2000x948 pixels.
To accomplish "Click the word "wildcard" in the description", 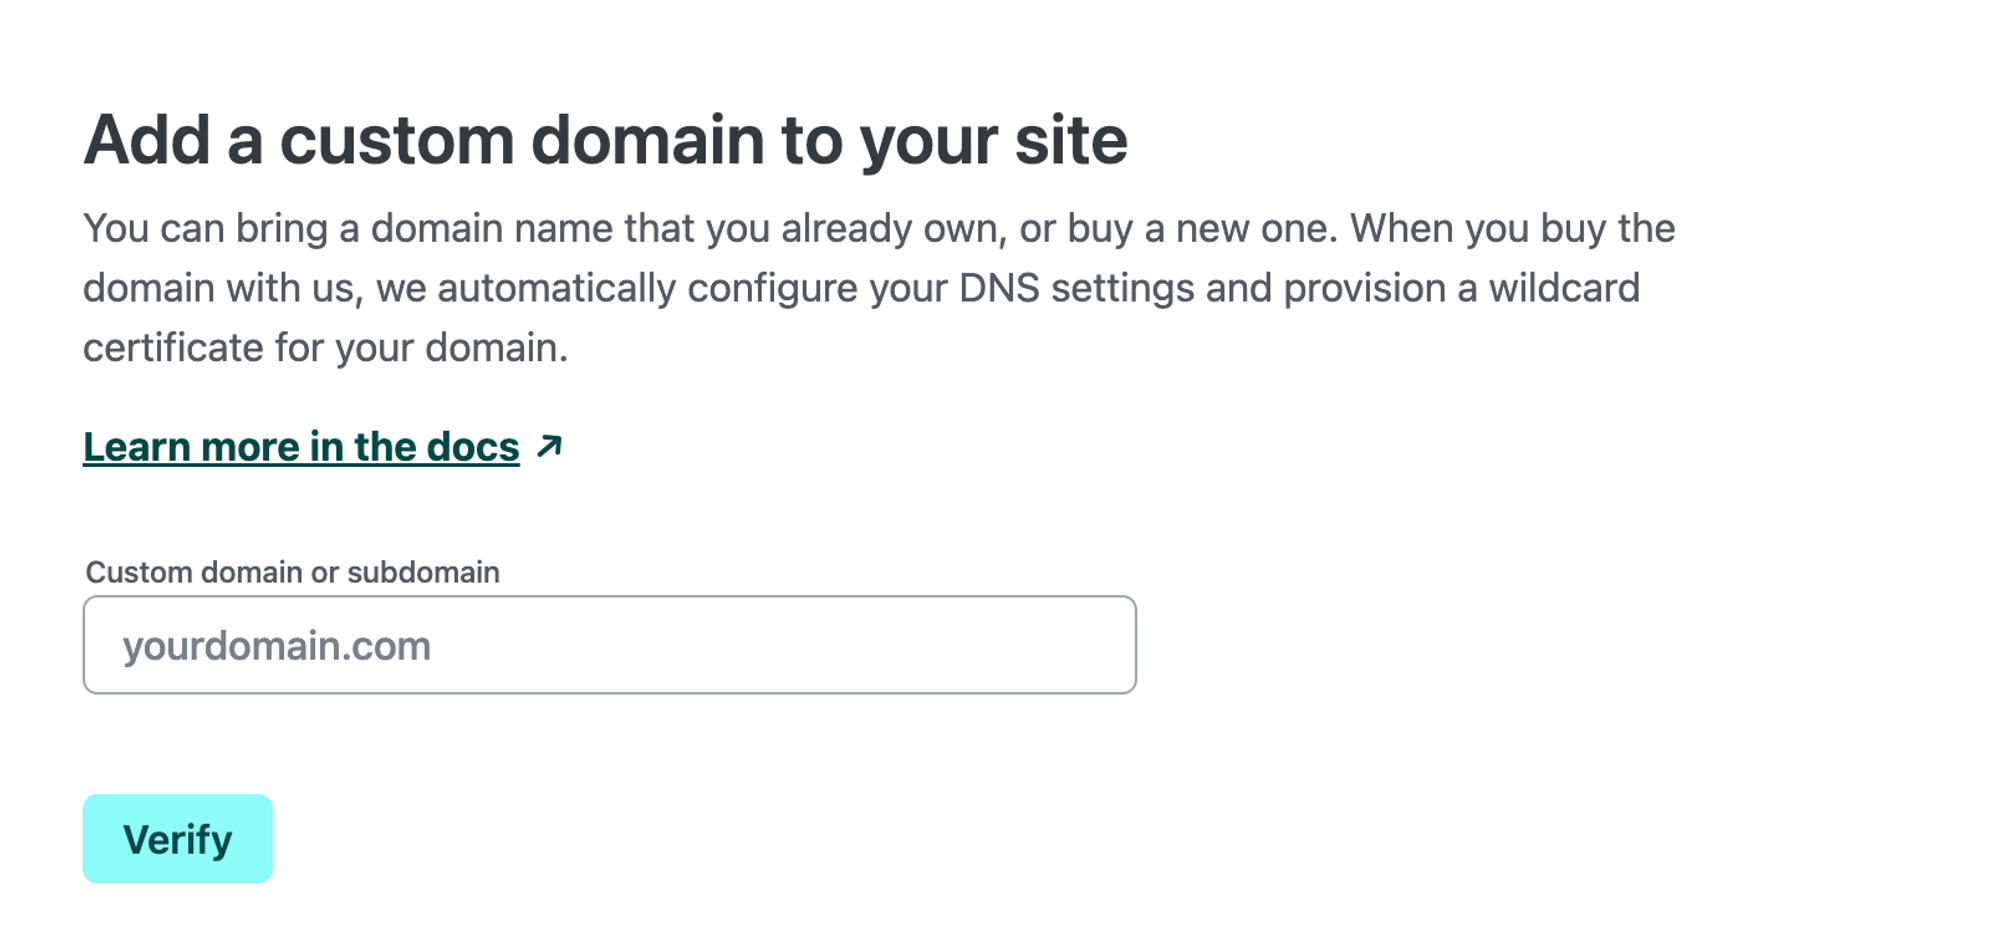I will coord(1564,288).
